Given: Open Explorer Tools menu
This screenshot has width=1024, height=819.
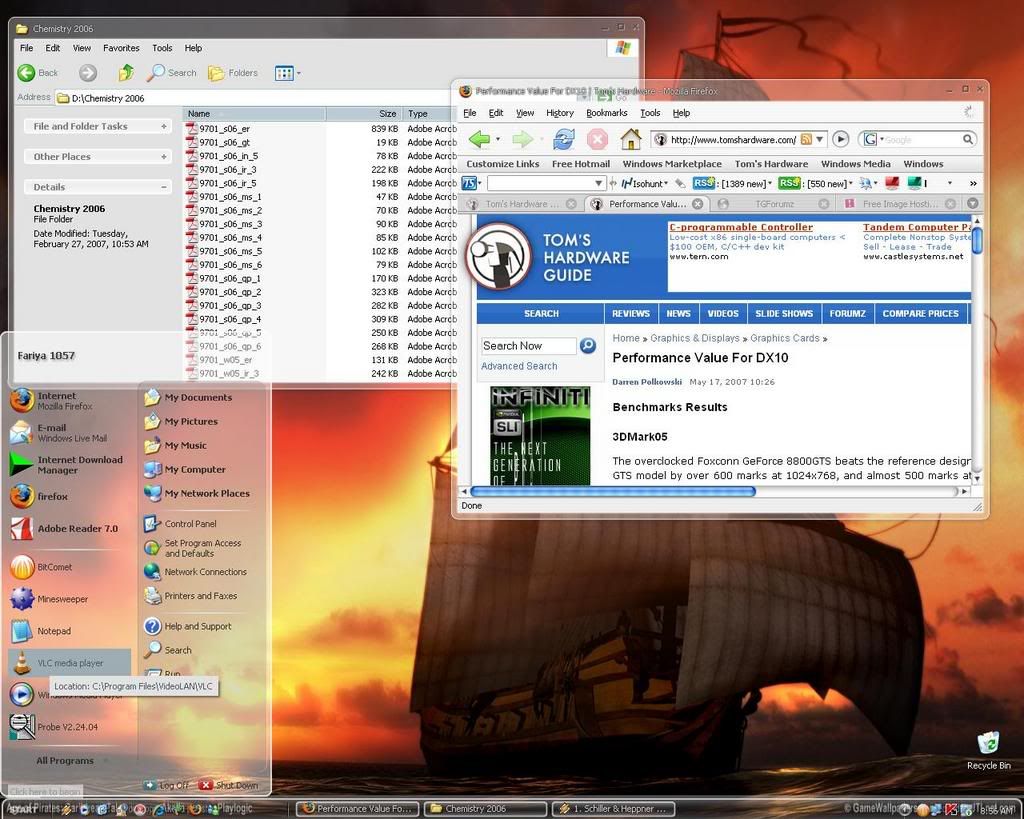Looking at the screenshot, I should [162, 48].
